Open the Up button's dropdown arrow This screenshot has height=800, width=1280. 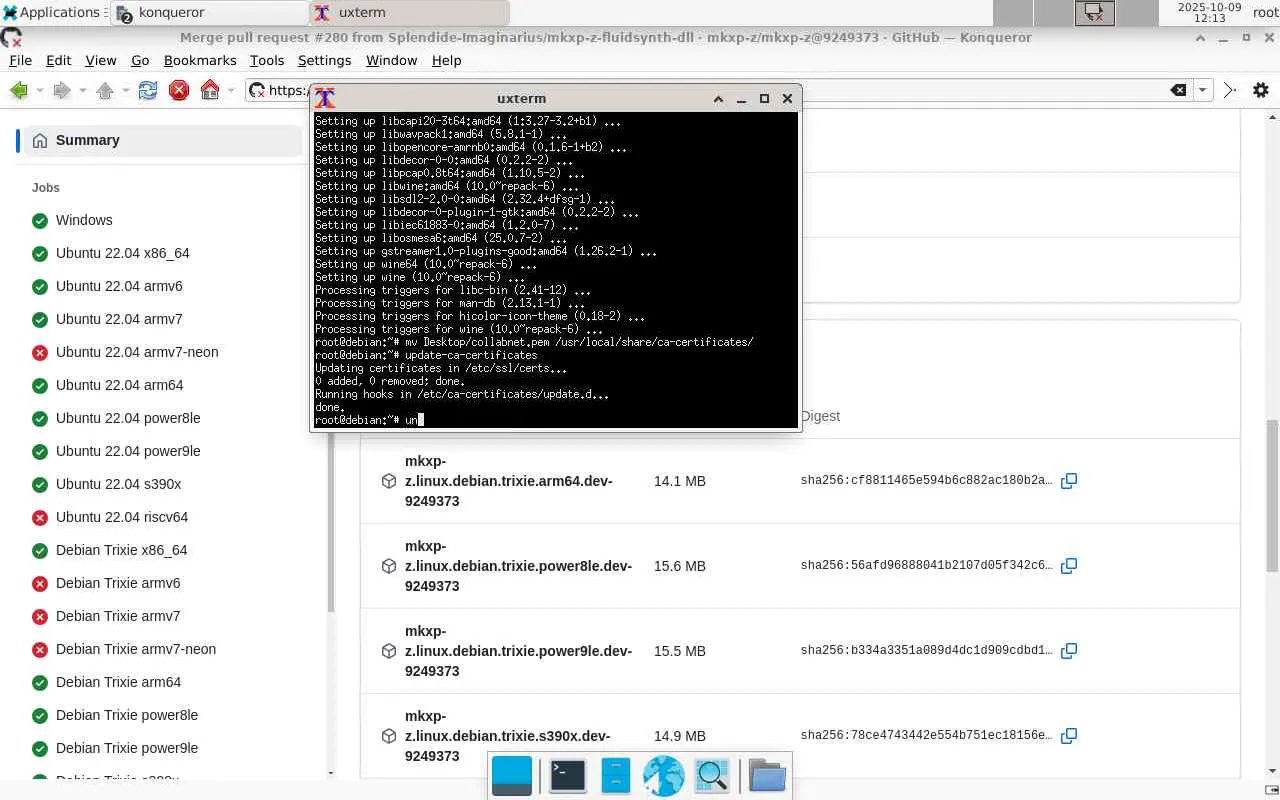125,90
